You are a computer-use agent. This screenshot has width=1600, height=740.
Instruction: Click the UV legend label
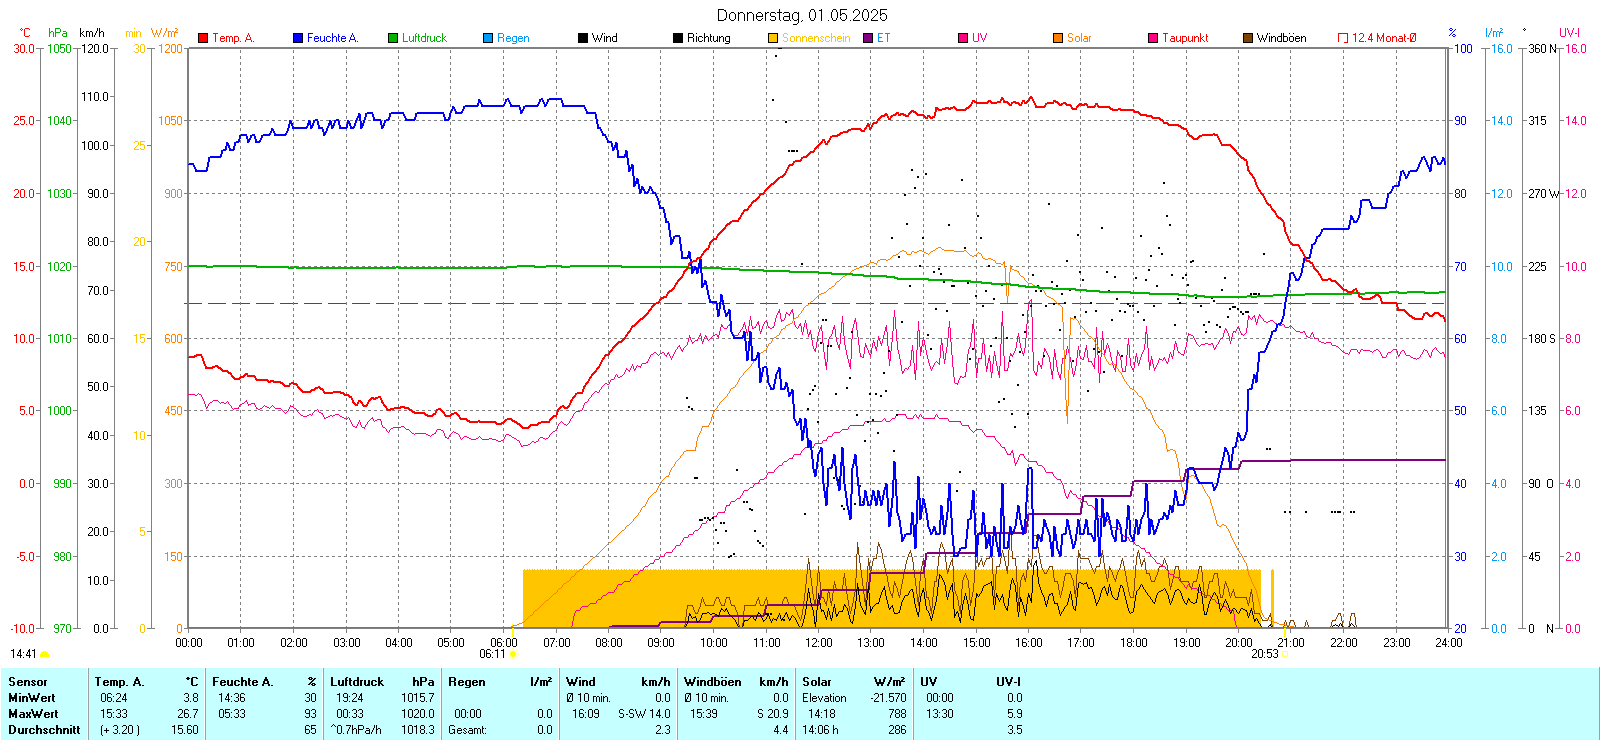click(979, 38)
